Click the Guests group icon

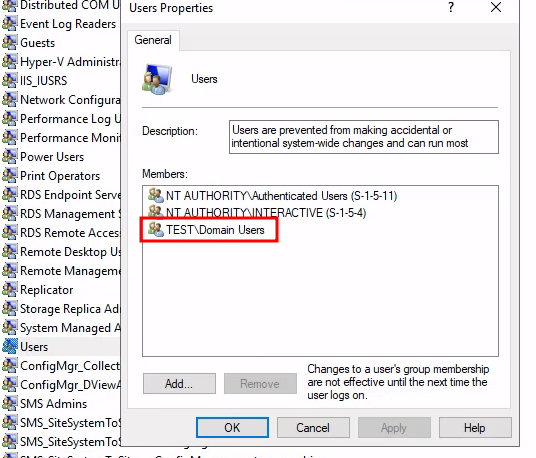(9, 42)
